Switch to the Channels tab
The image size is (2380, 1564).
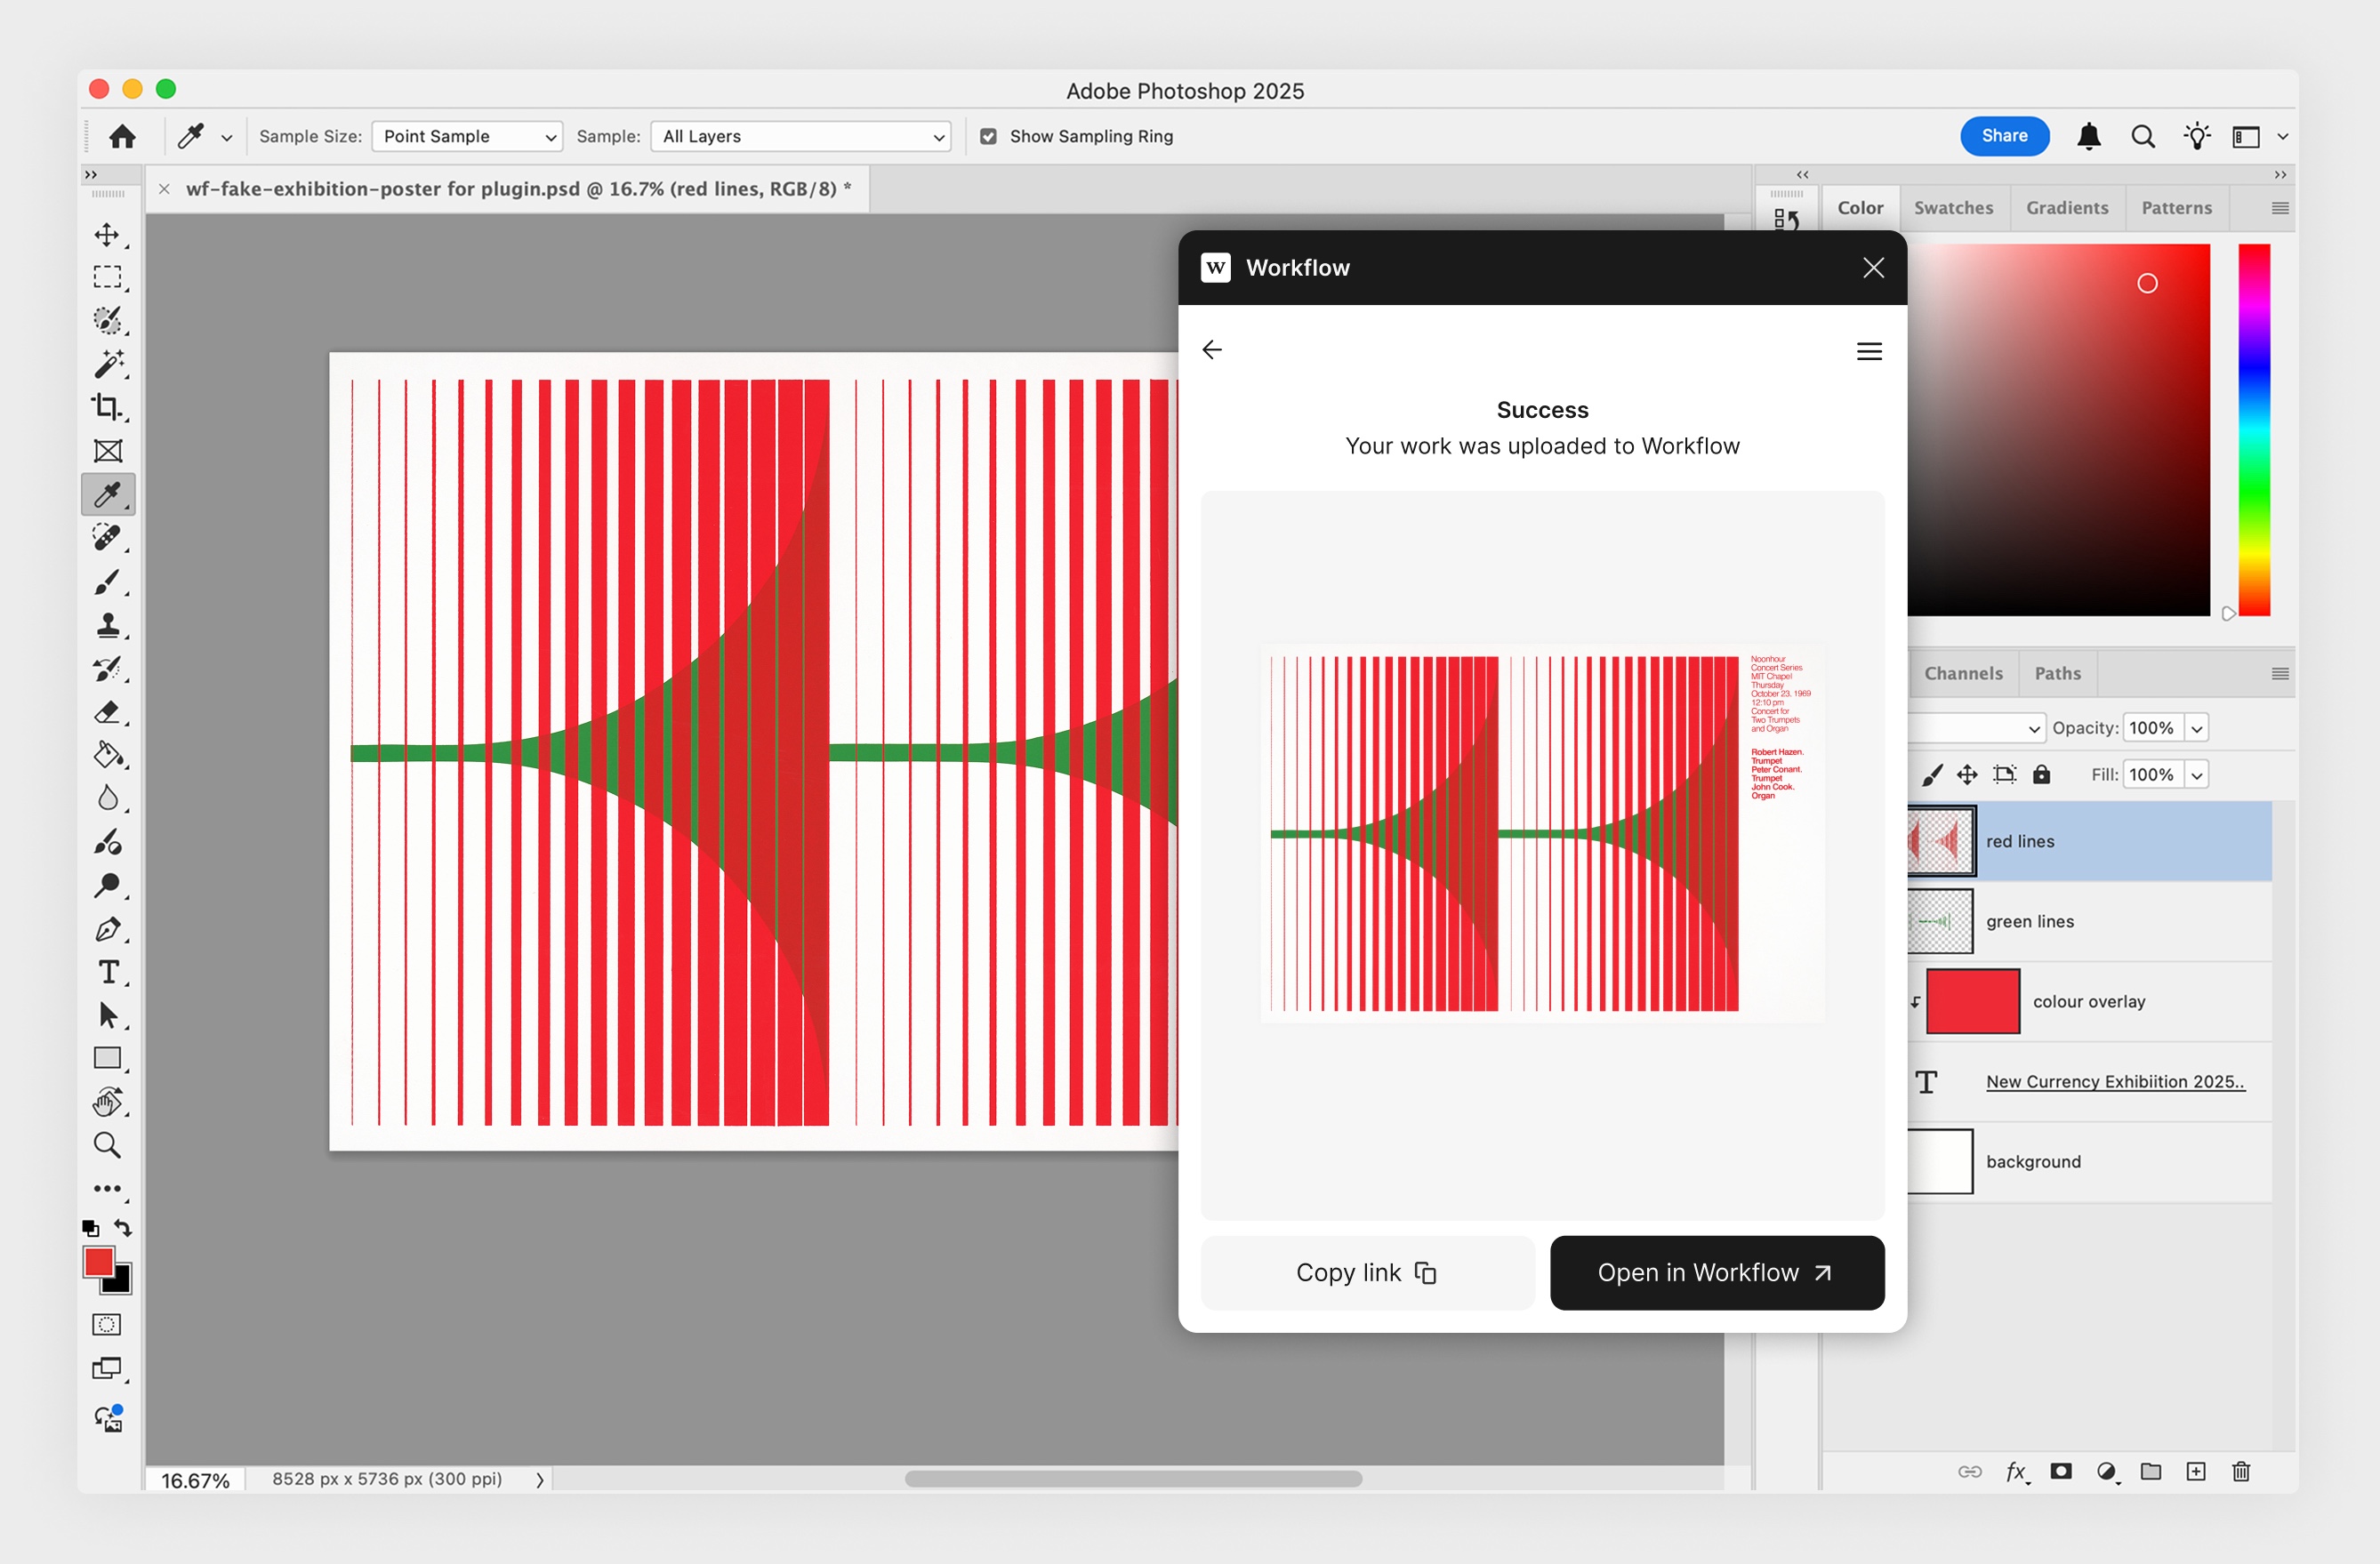[x=1963, y=674]
